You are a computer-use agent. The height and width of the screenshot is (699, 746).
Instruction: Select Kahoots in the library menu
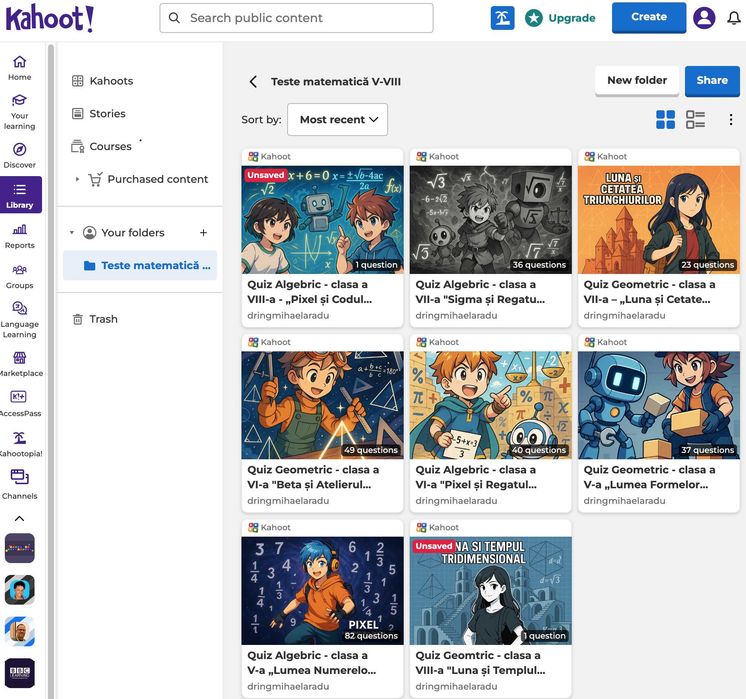point(102,81)
